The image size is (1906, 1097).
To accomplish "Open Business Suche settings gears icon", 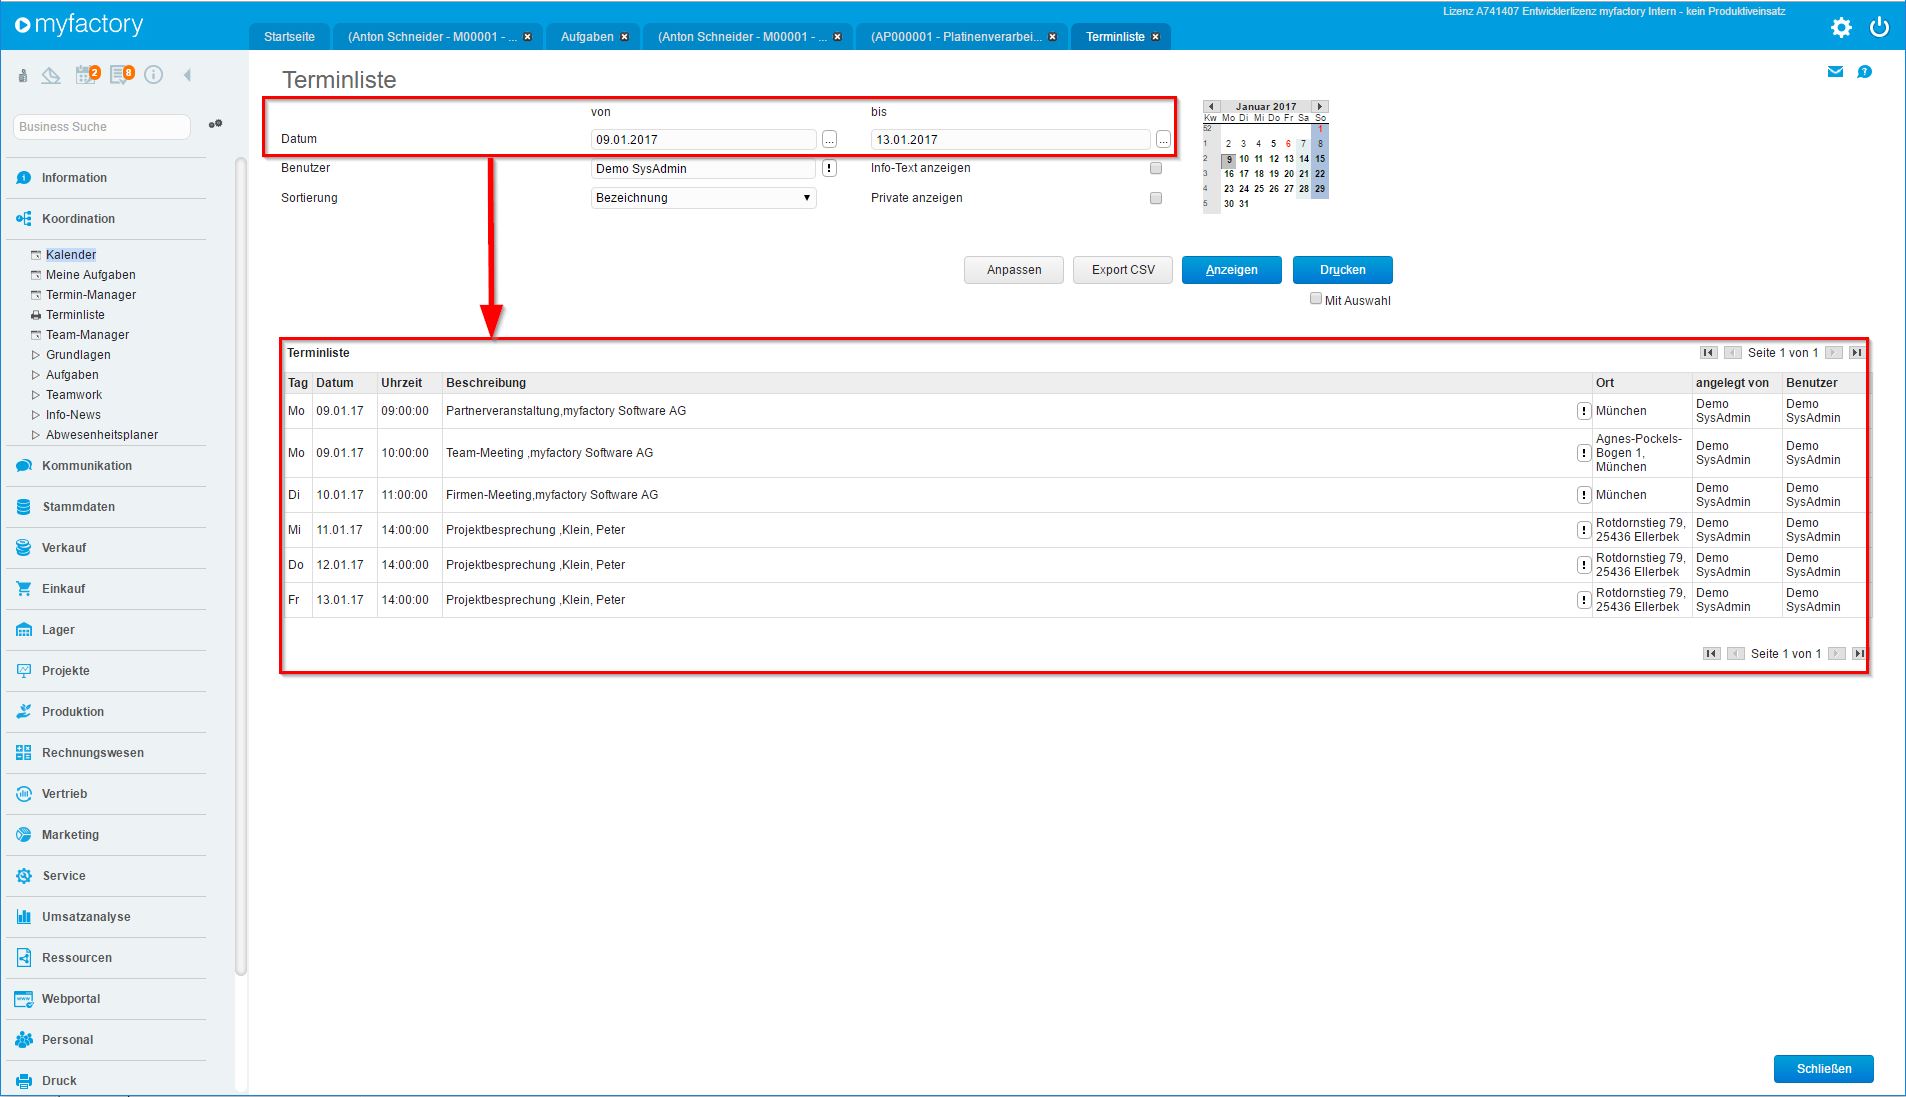I will (x=215, y=125).
